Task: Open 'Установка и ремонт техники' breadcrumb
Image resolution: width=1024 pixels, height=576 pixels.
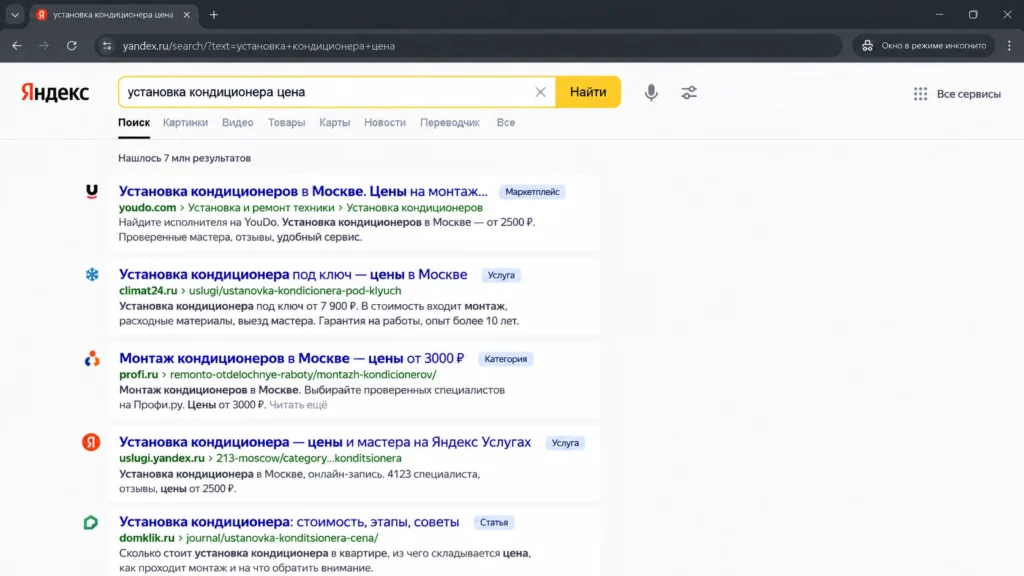Action: (x=261, y=208)
